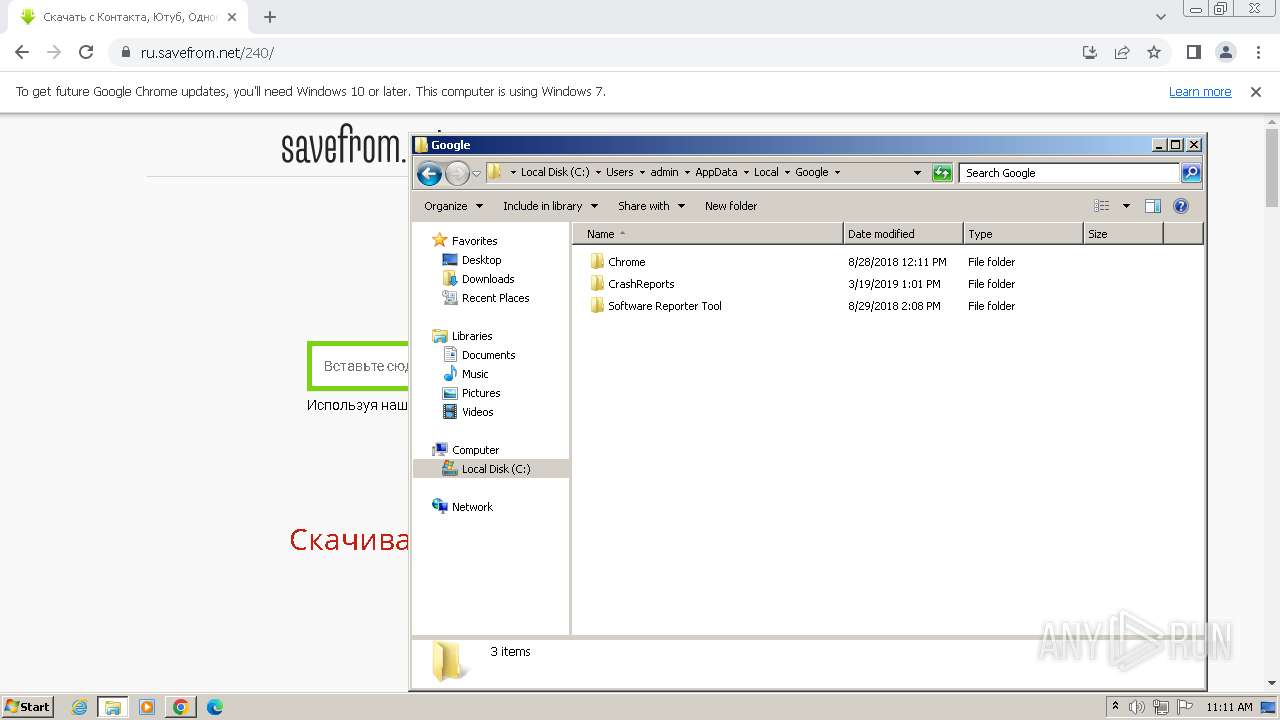Open Microsoft Edge from taskbar
Image resolution: width=1280 pixels, height=720 pixels.
click(x=214, y=707)
